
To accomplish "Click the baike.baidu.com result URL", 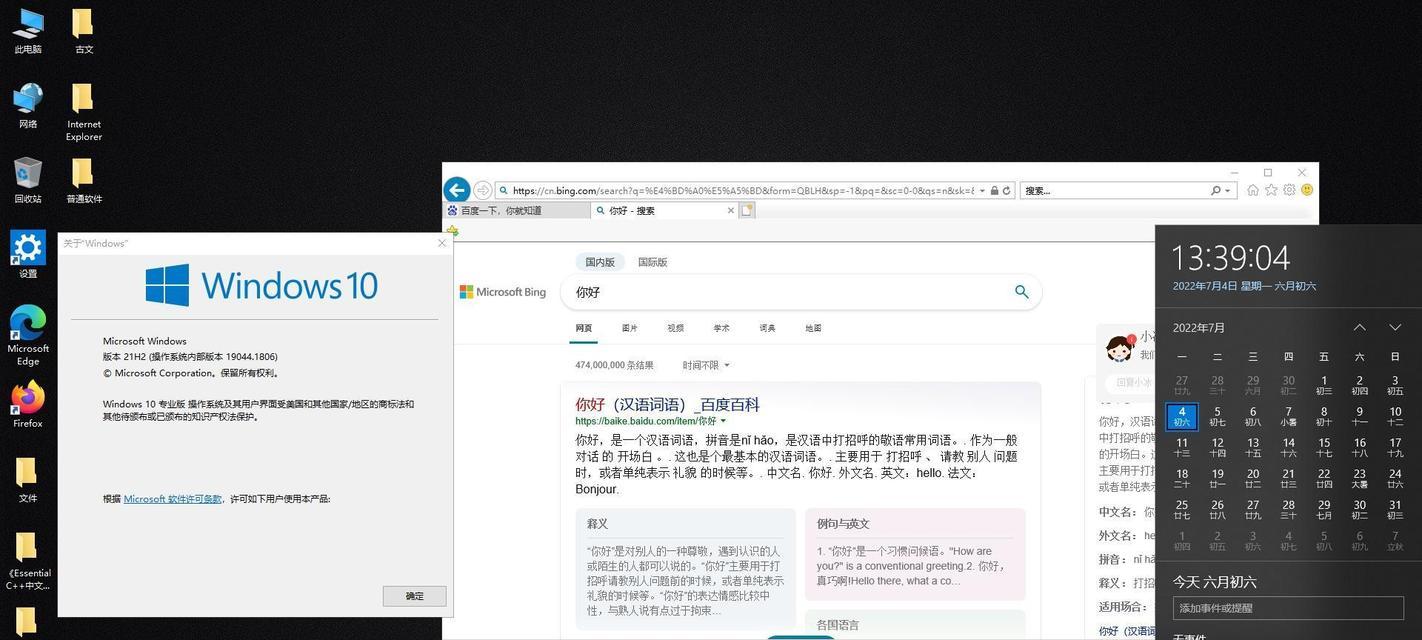I will pyautogui.click(x=646, y=422).
